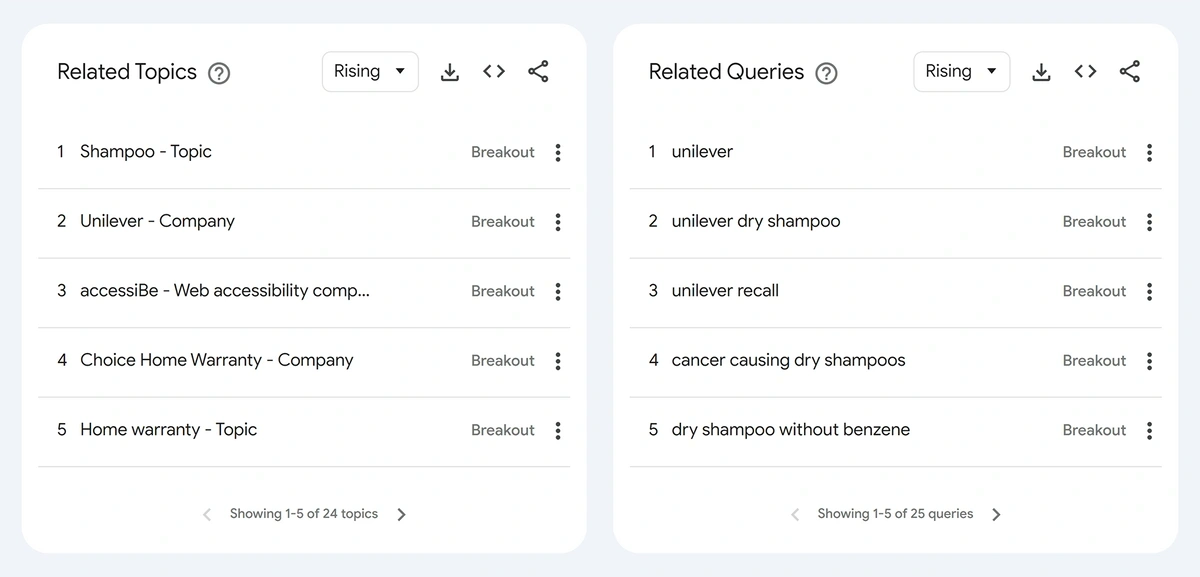Open the Rising dropdown in Related Queries
This screenshot has width=1200, height=577.
(961, 72)
